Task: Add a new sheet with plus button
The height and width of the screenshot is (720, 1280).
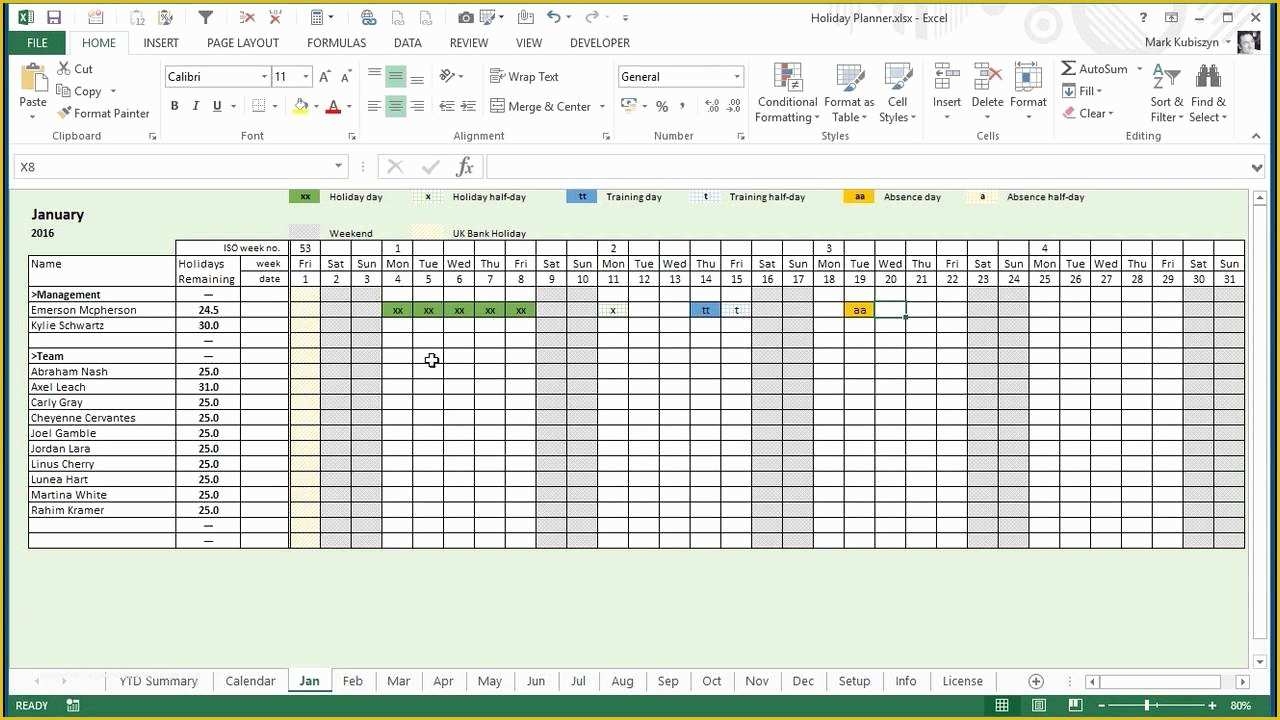Action: 1036,681
